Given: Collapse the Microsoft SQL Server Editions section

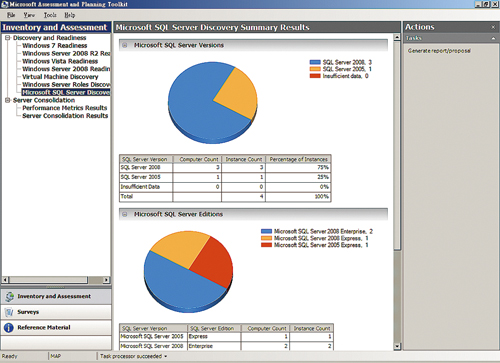Looking at the screenshot, I should (x=125, y=214).
